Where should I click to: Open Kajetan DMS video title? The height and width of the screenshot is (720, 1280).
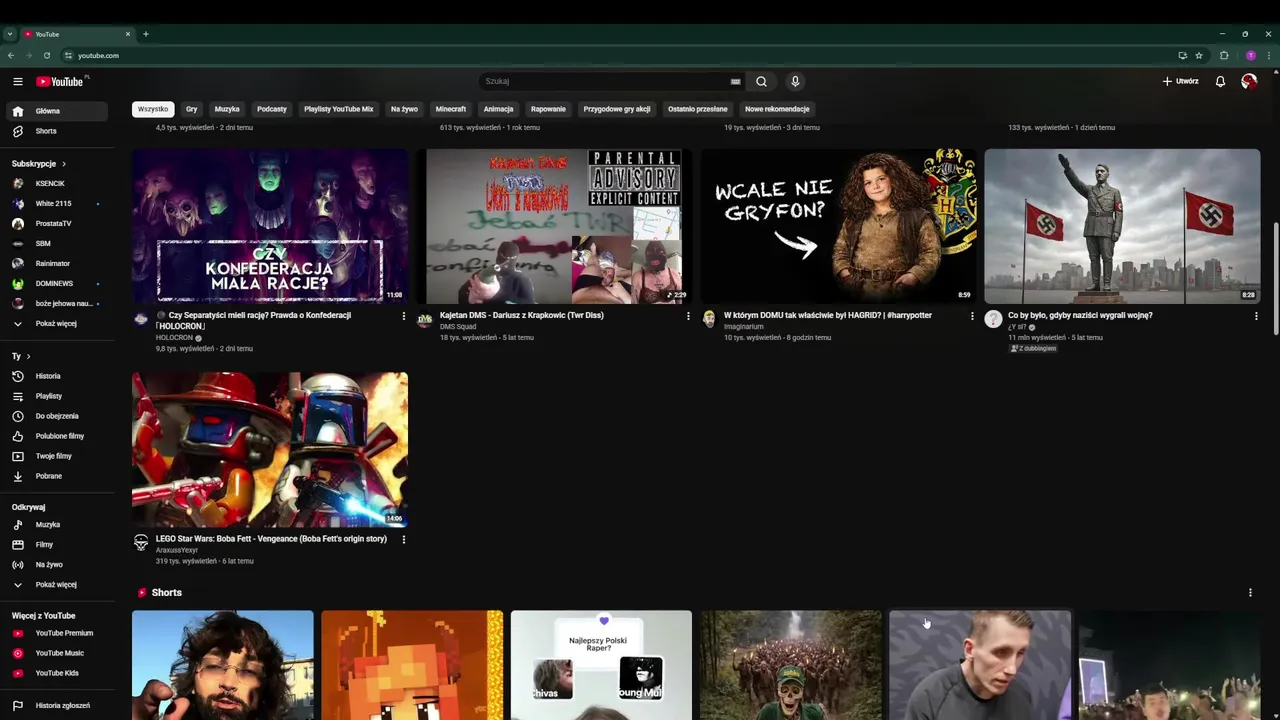click(522, 315)
